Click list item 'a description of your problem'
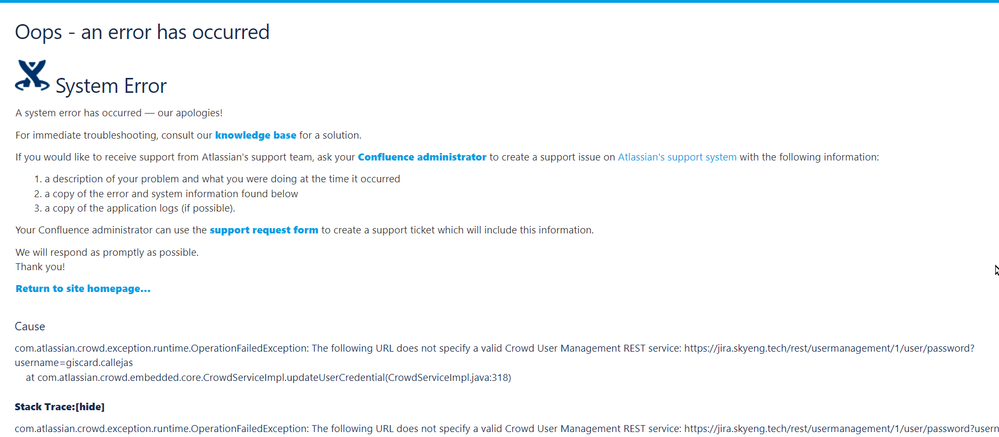The width and height of the screenshot is (999, 437). pyautogui.click(x=222, y=179)
